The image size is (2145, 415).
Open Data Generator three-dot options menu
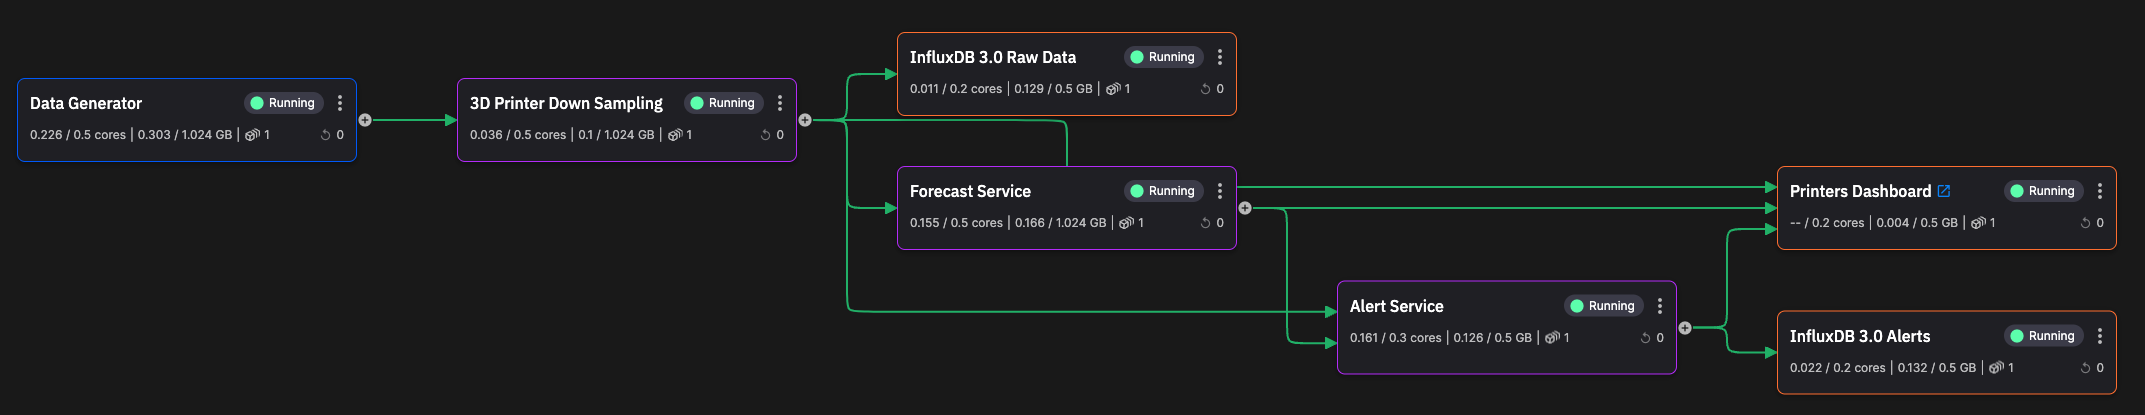click(340, 103)
